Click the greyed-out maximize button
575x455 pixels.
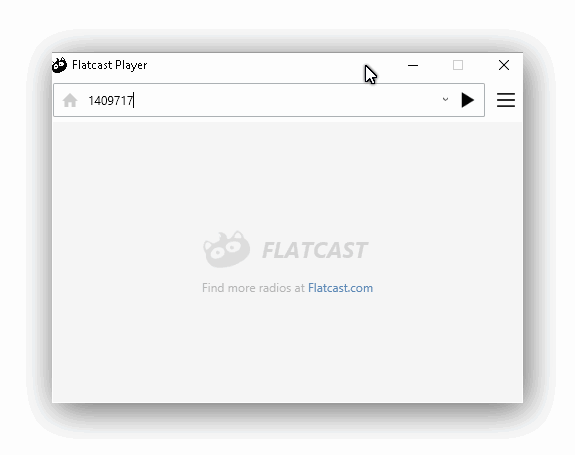tap(458, 65)
